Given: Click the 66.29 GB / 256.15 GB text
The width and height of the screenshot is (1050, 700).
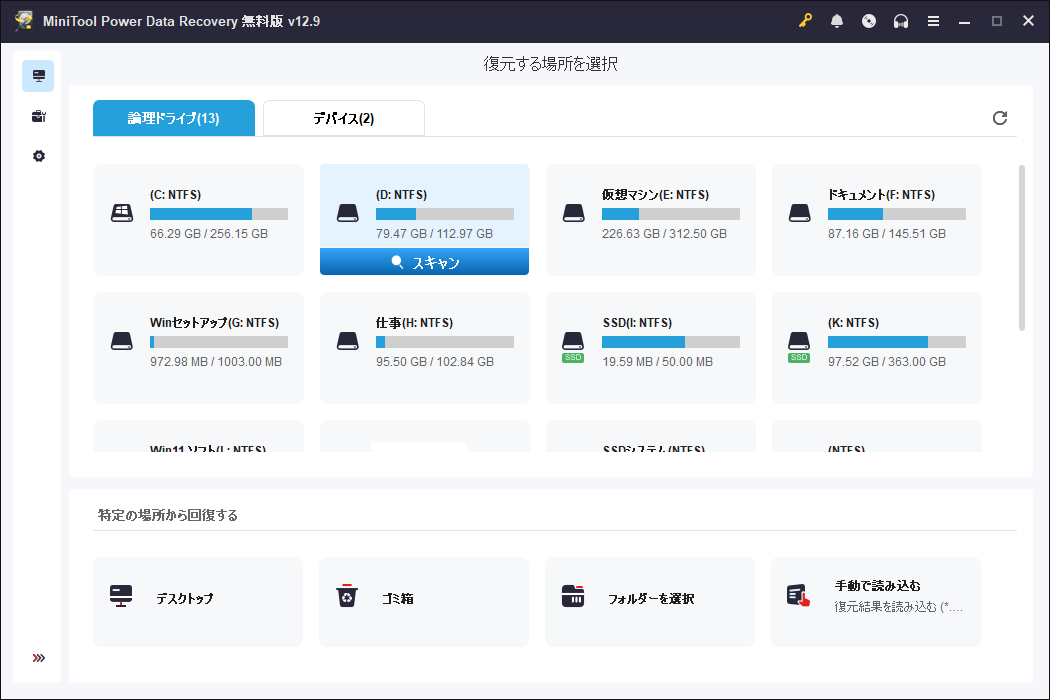Looking at the screenshot, I should pyautogui.click(x=209, y=234).
